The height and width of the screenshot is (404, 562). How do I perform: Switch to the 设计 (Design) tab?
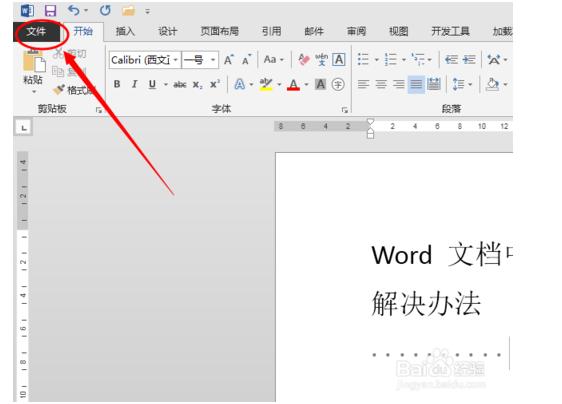[x=167, y=32]
